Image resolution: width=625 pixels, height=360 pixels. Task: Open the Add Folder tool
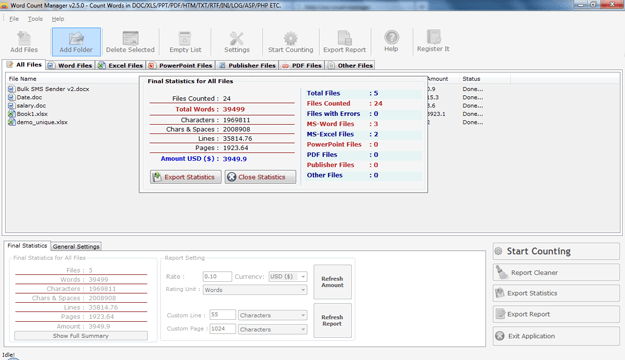coord(76,42)
